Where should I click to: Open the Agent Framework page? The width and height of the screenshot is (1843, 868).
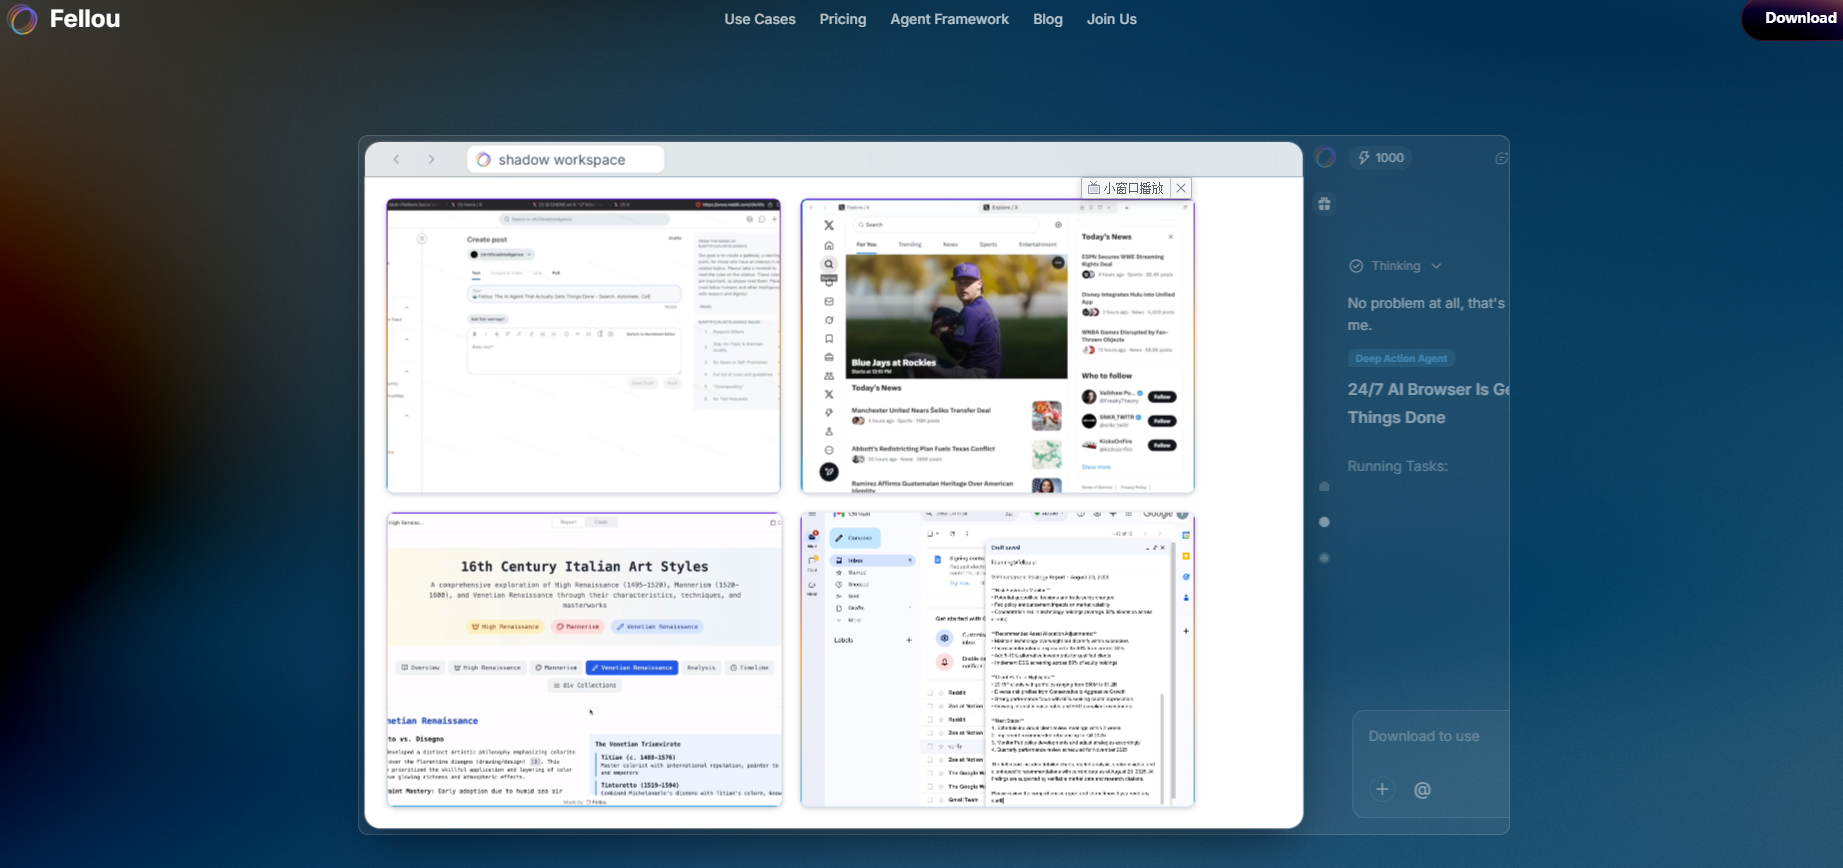pyautogui.click(x=949, y=19)
